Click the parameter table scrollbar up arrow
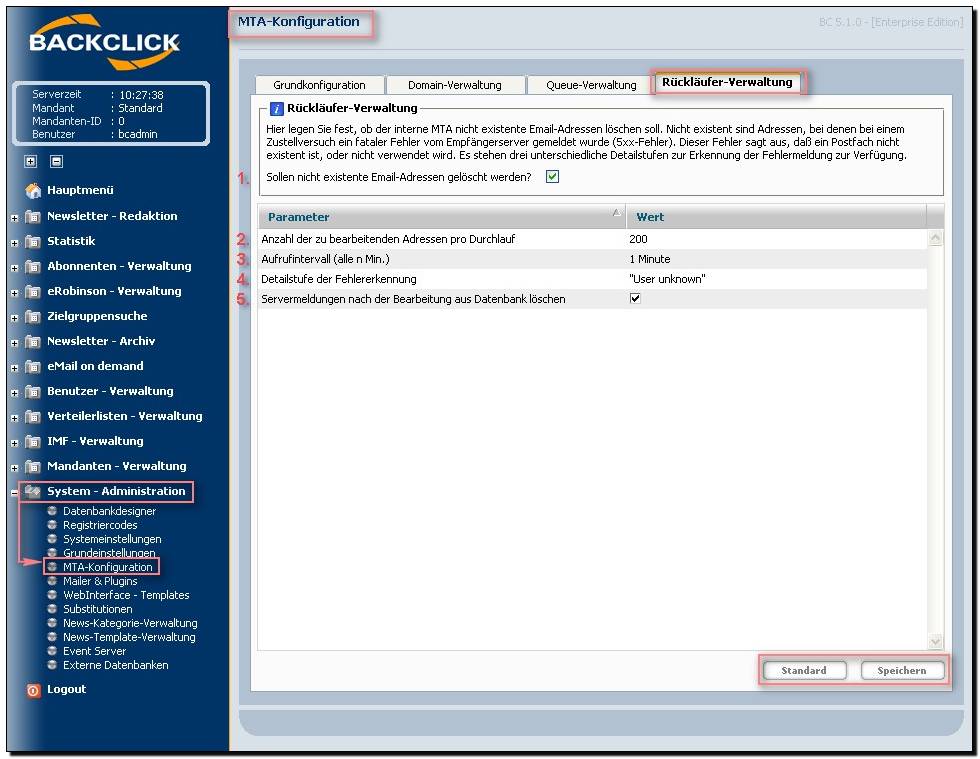The height and width of the screenshot is (759, 980). click(935, 238)
